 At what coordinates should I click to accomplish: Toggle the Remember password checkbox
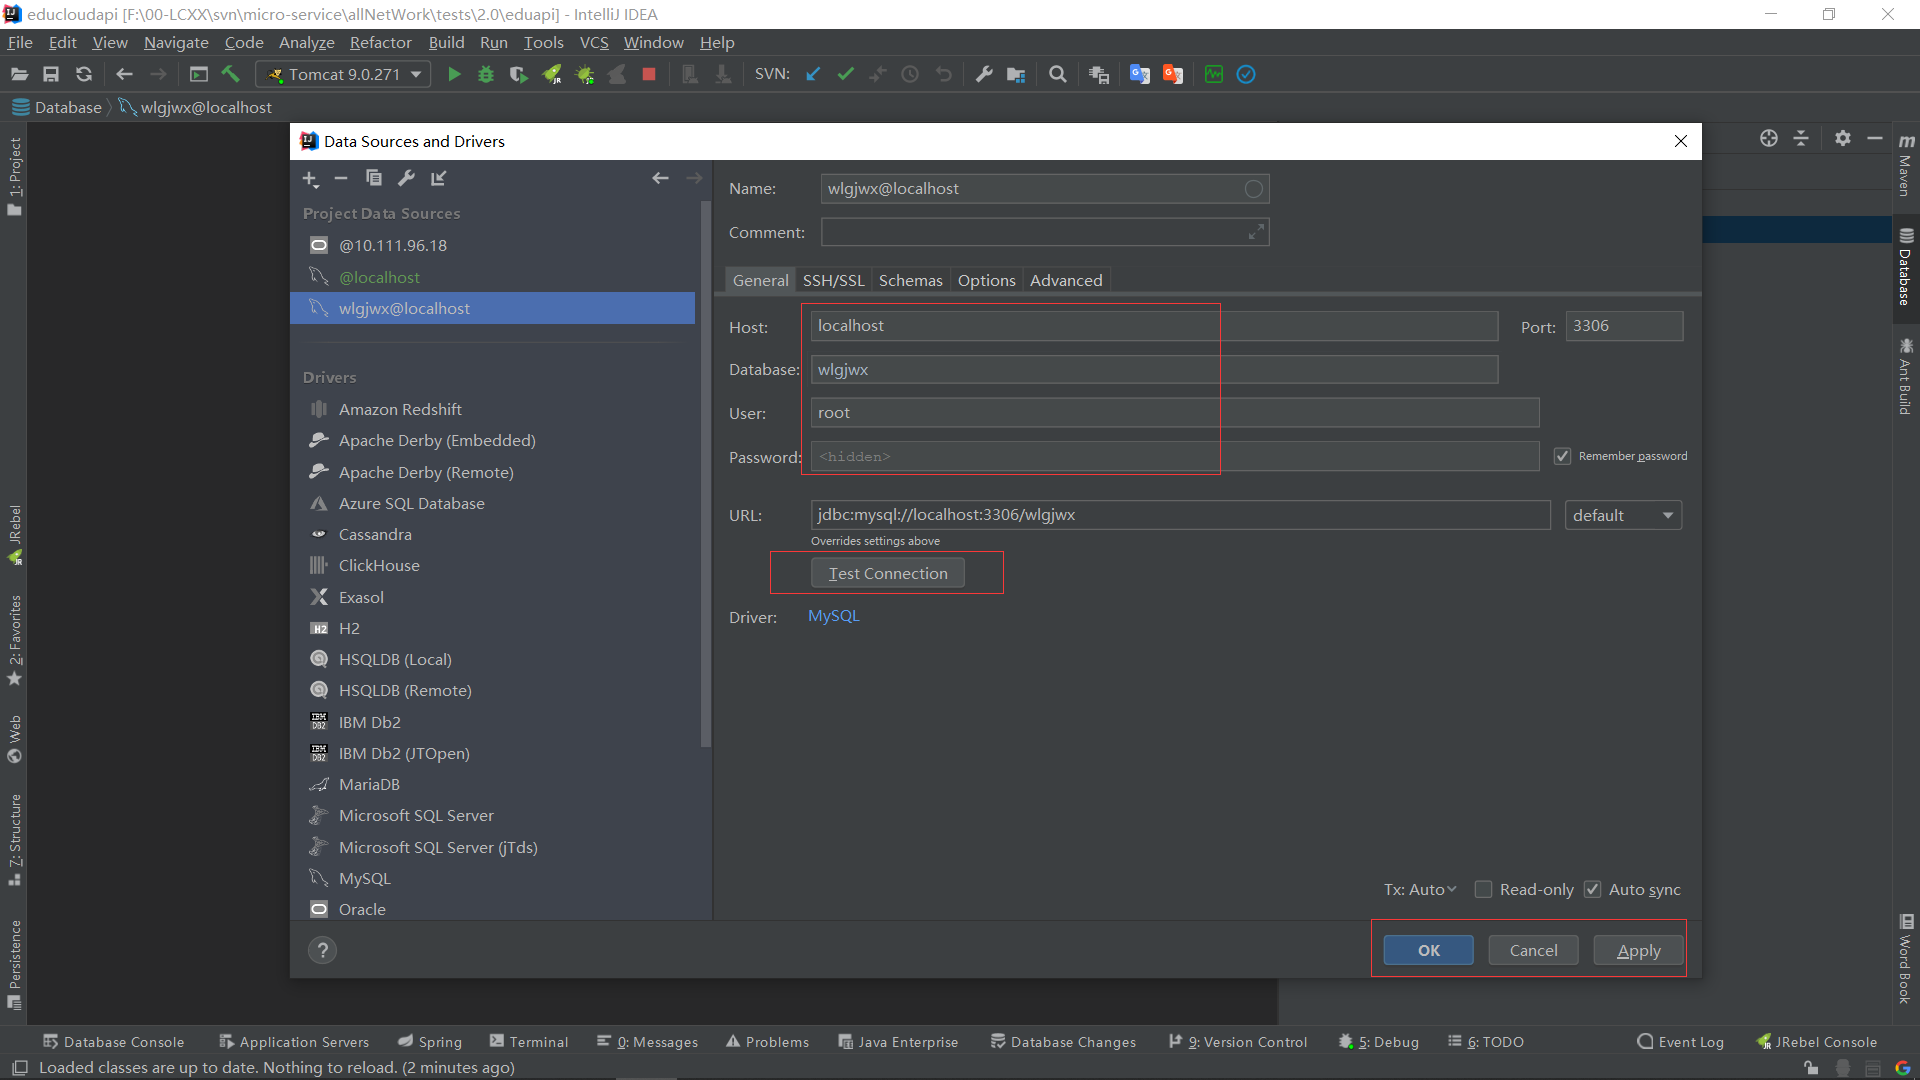pyautogui.click(x=1562, y=456)
